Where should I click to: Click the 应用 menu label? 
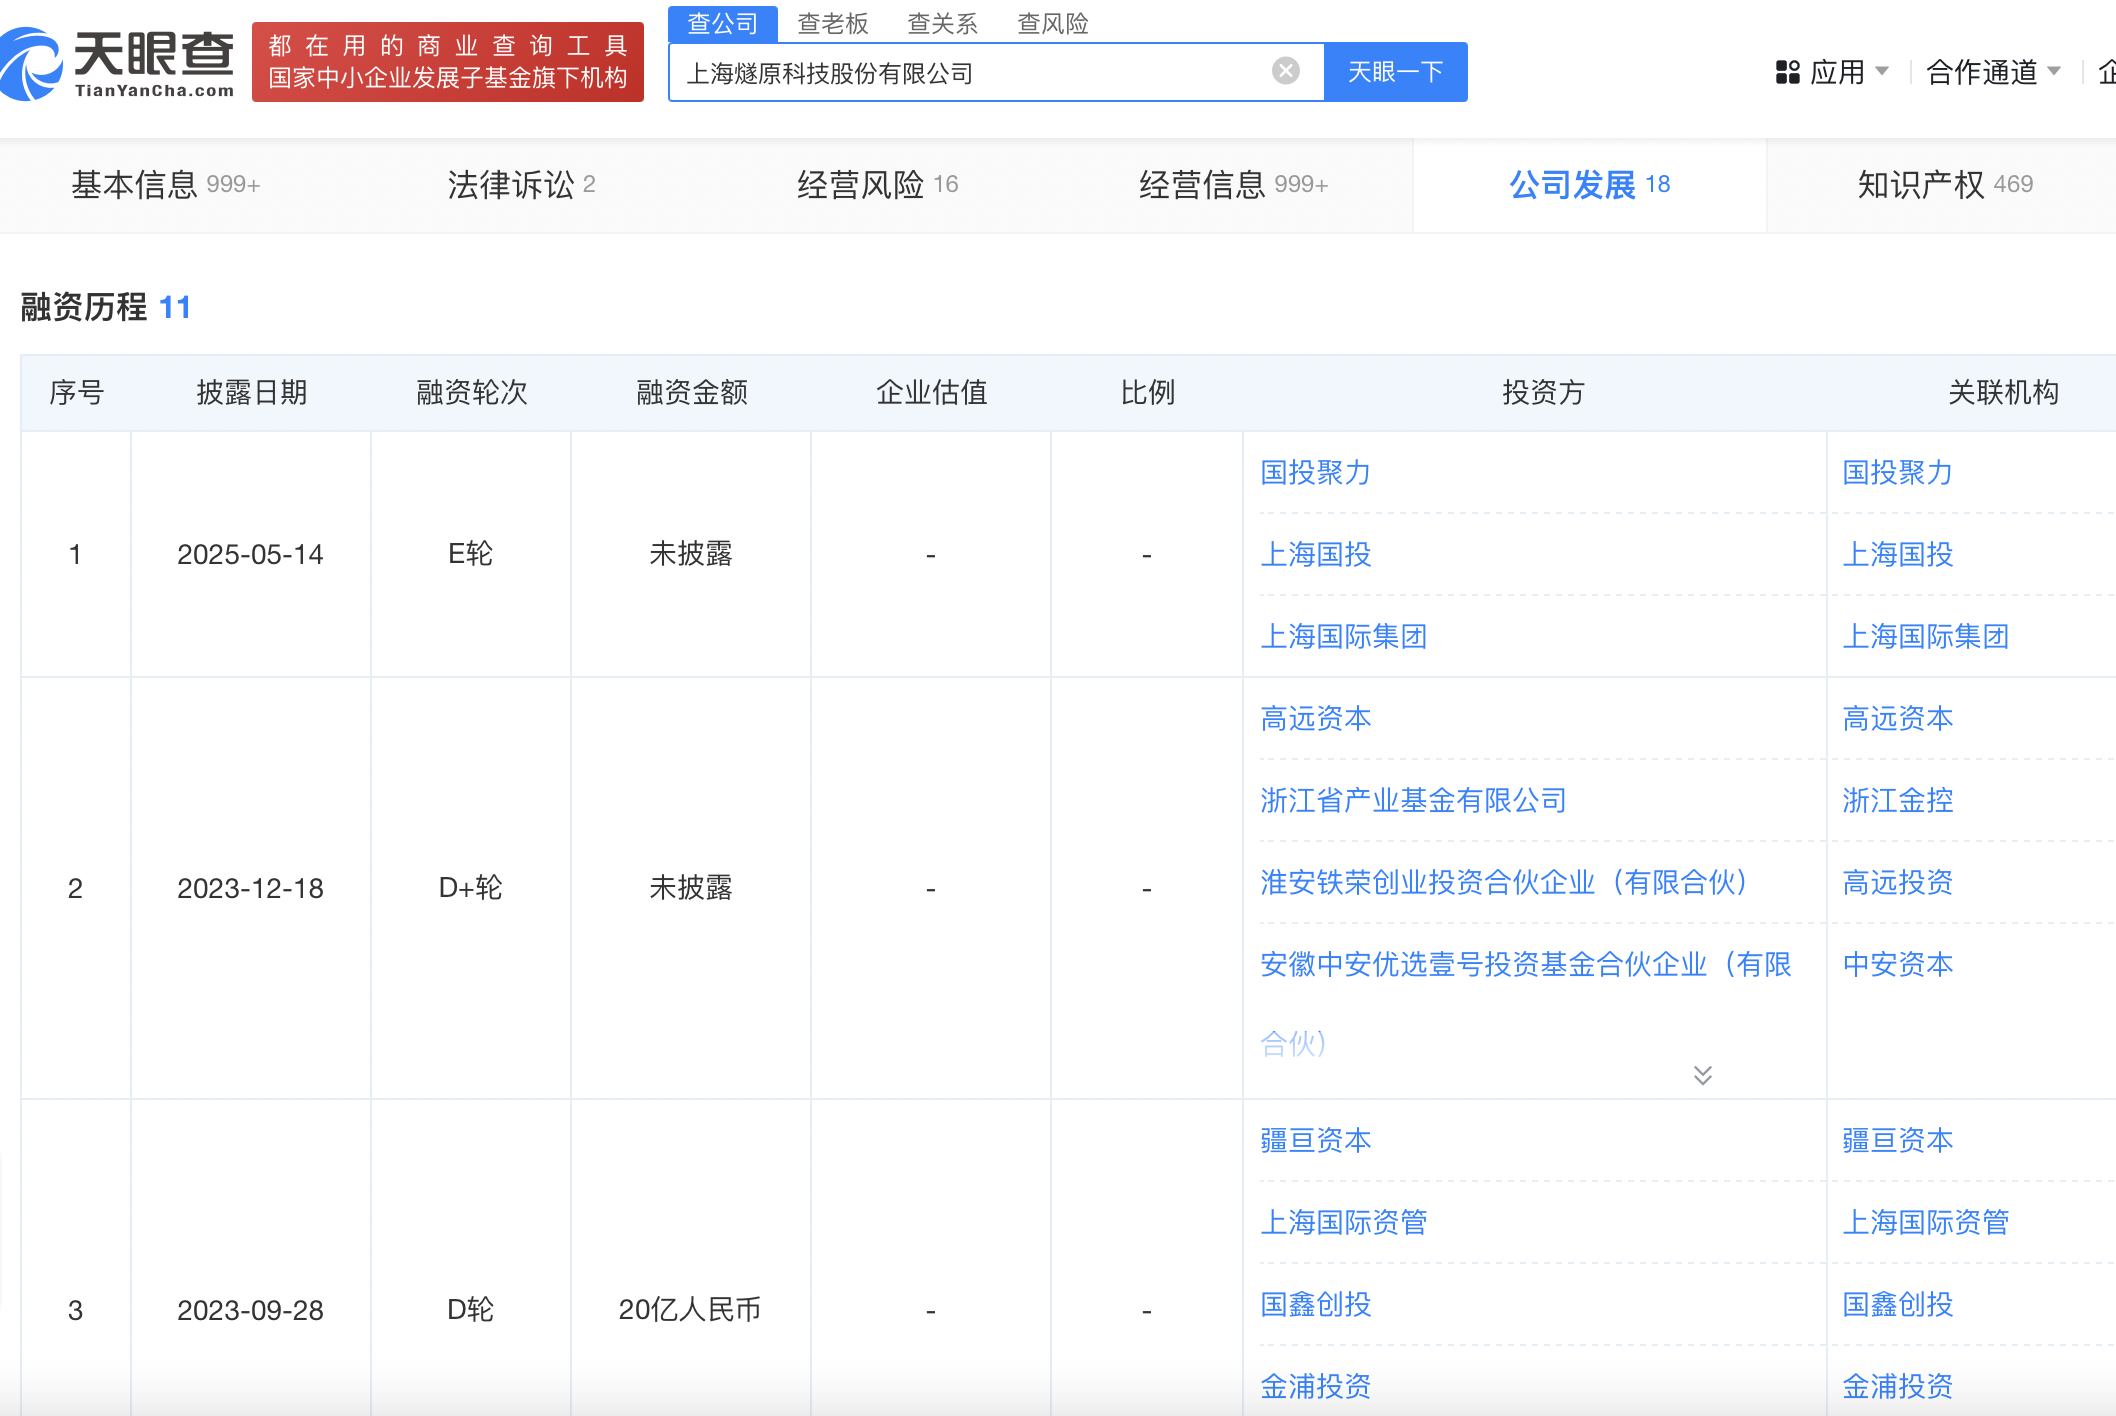point(1837,72)
